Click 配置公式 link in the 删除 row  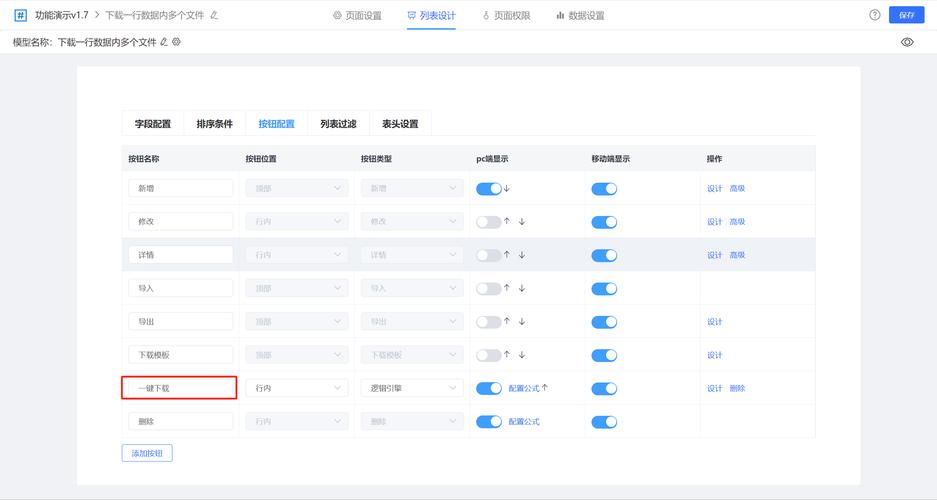pos(524,422)
